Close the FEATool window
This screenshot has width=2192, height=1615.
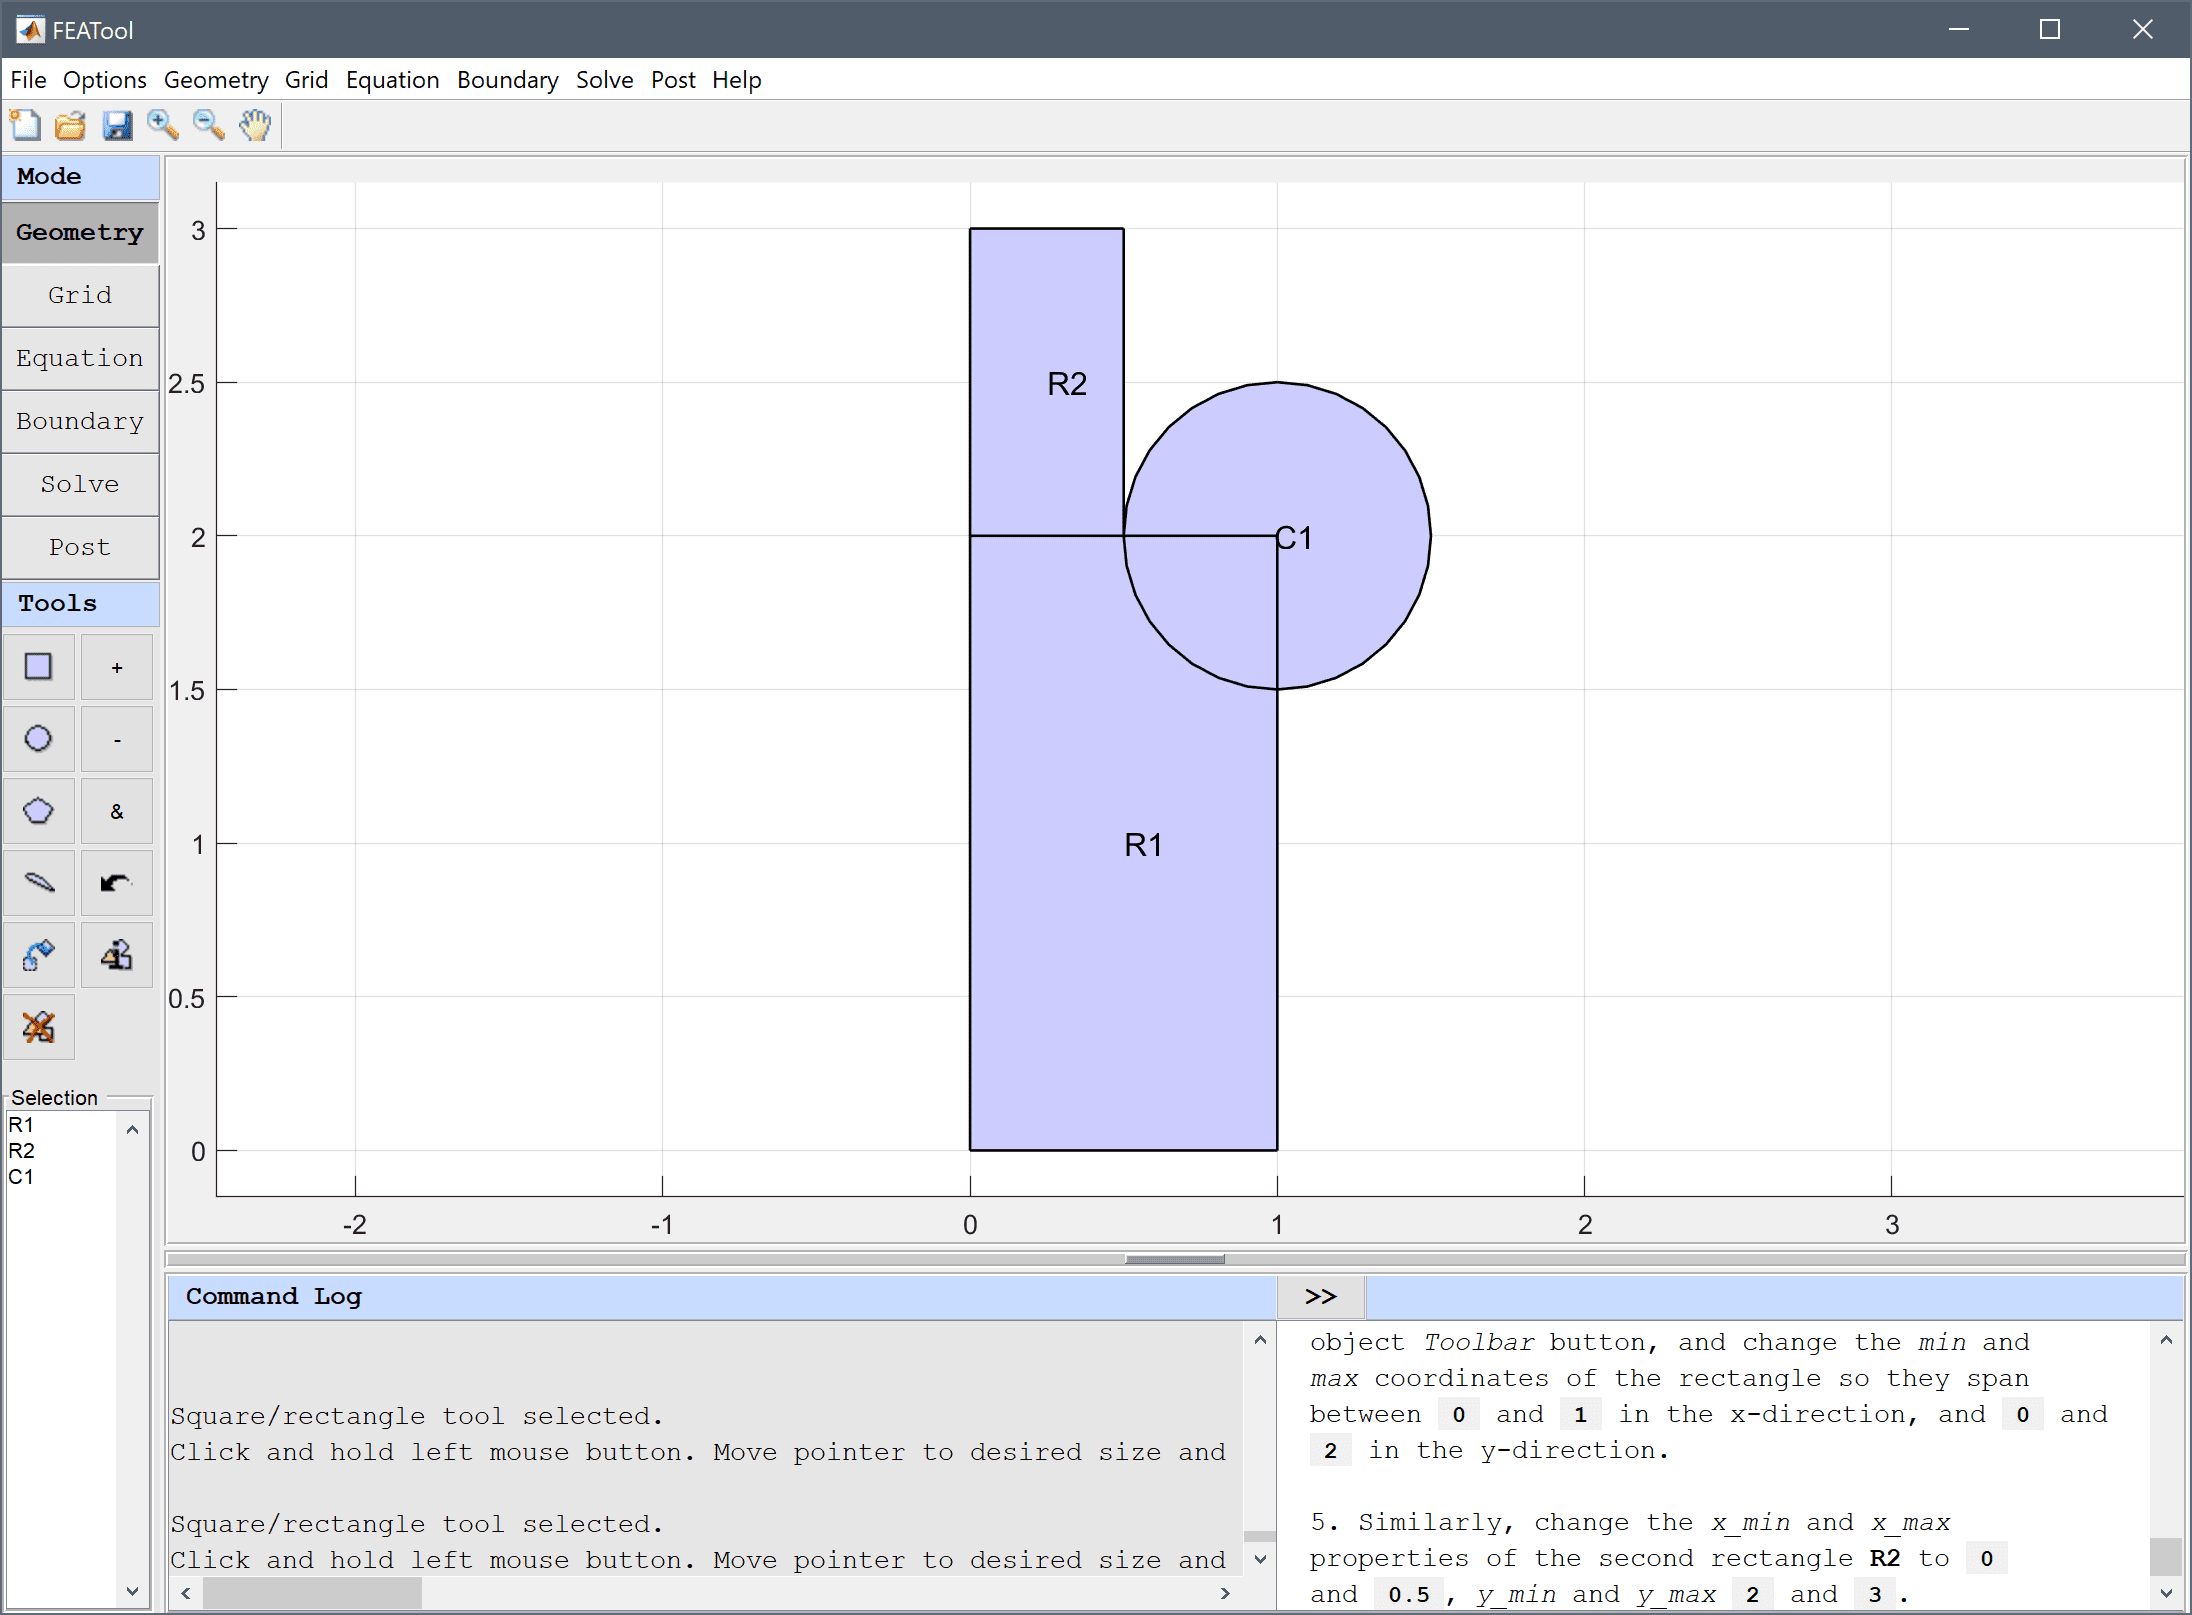(x=2142, y=29)
